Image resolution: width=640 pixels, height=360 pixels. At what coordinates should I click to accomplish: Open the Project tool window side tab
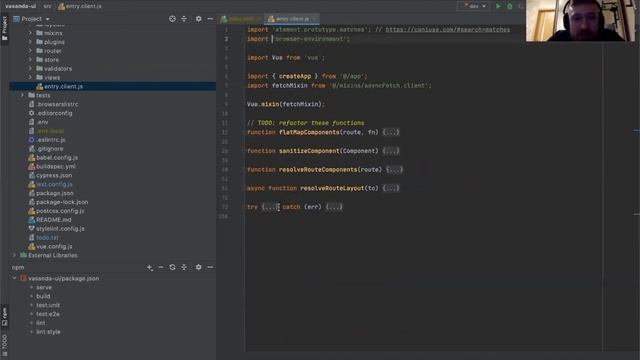pyautogui.click(x=4, y=28)
